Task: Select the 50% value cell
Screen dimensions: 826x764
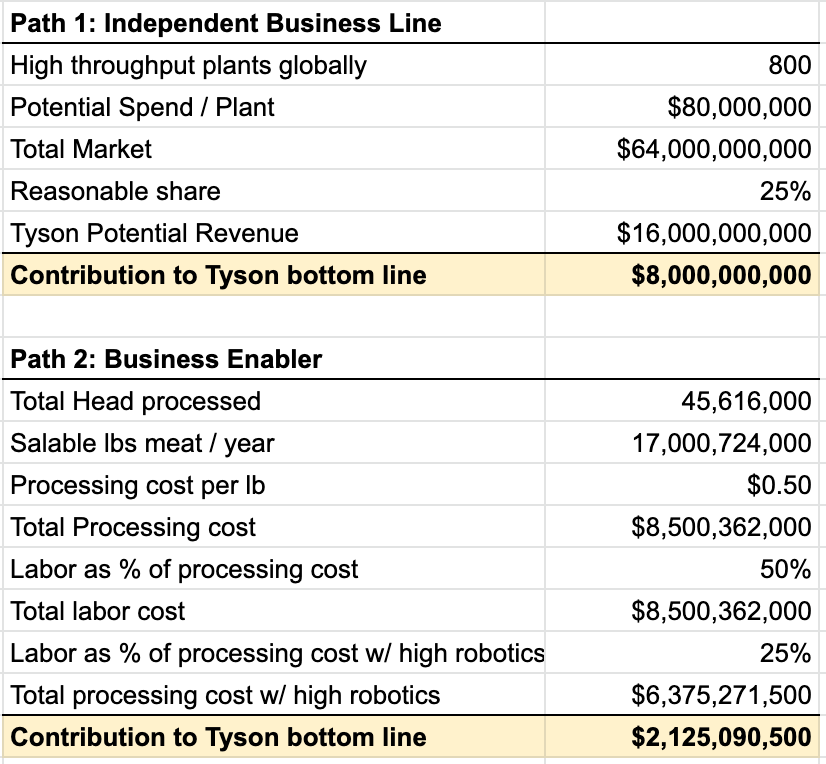Action: coord(682,569)
